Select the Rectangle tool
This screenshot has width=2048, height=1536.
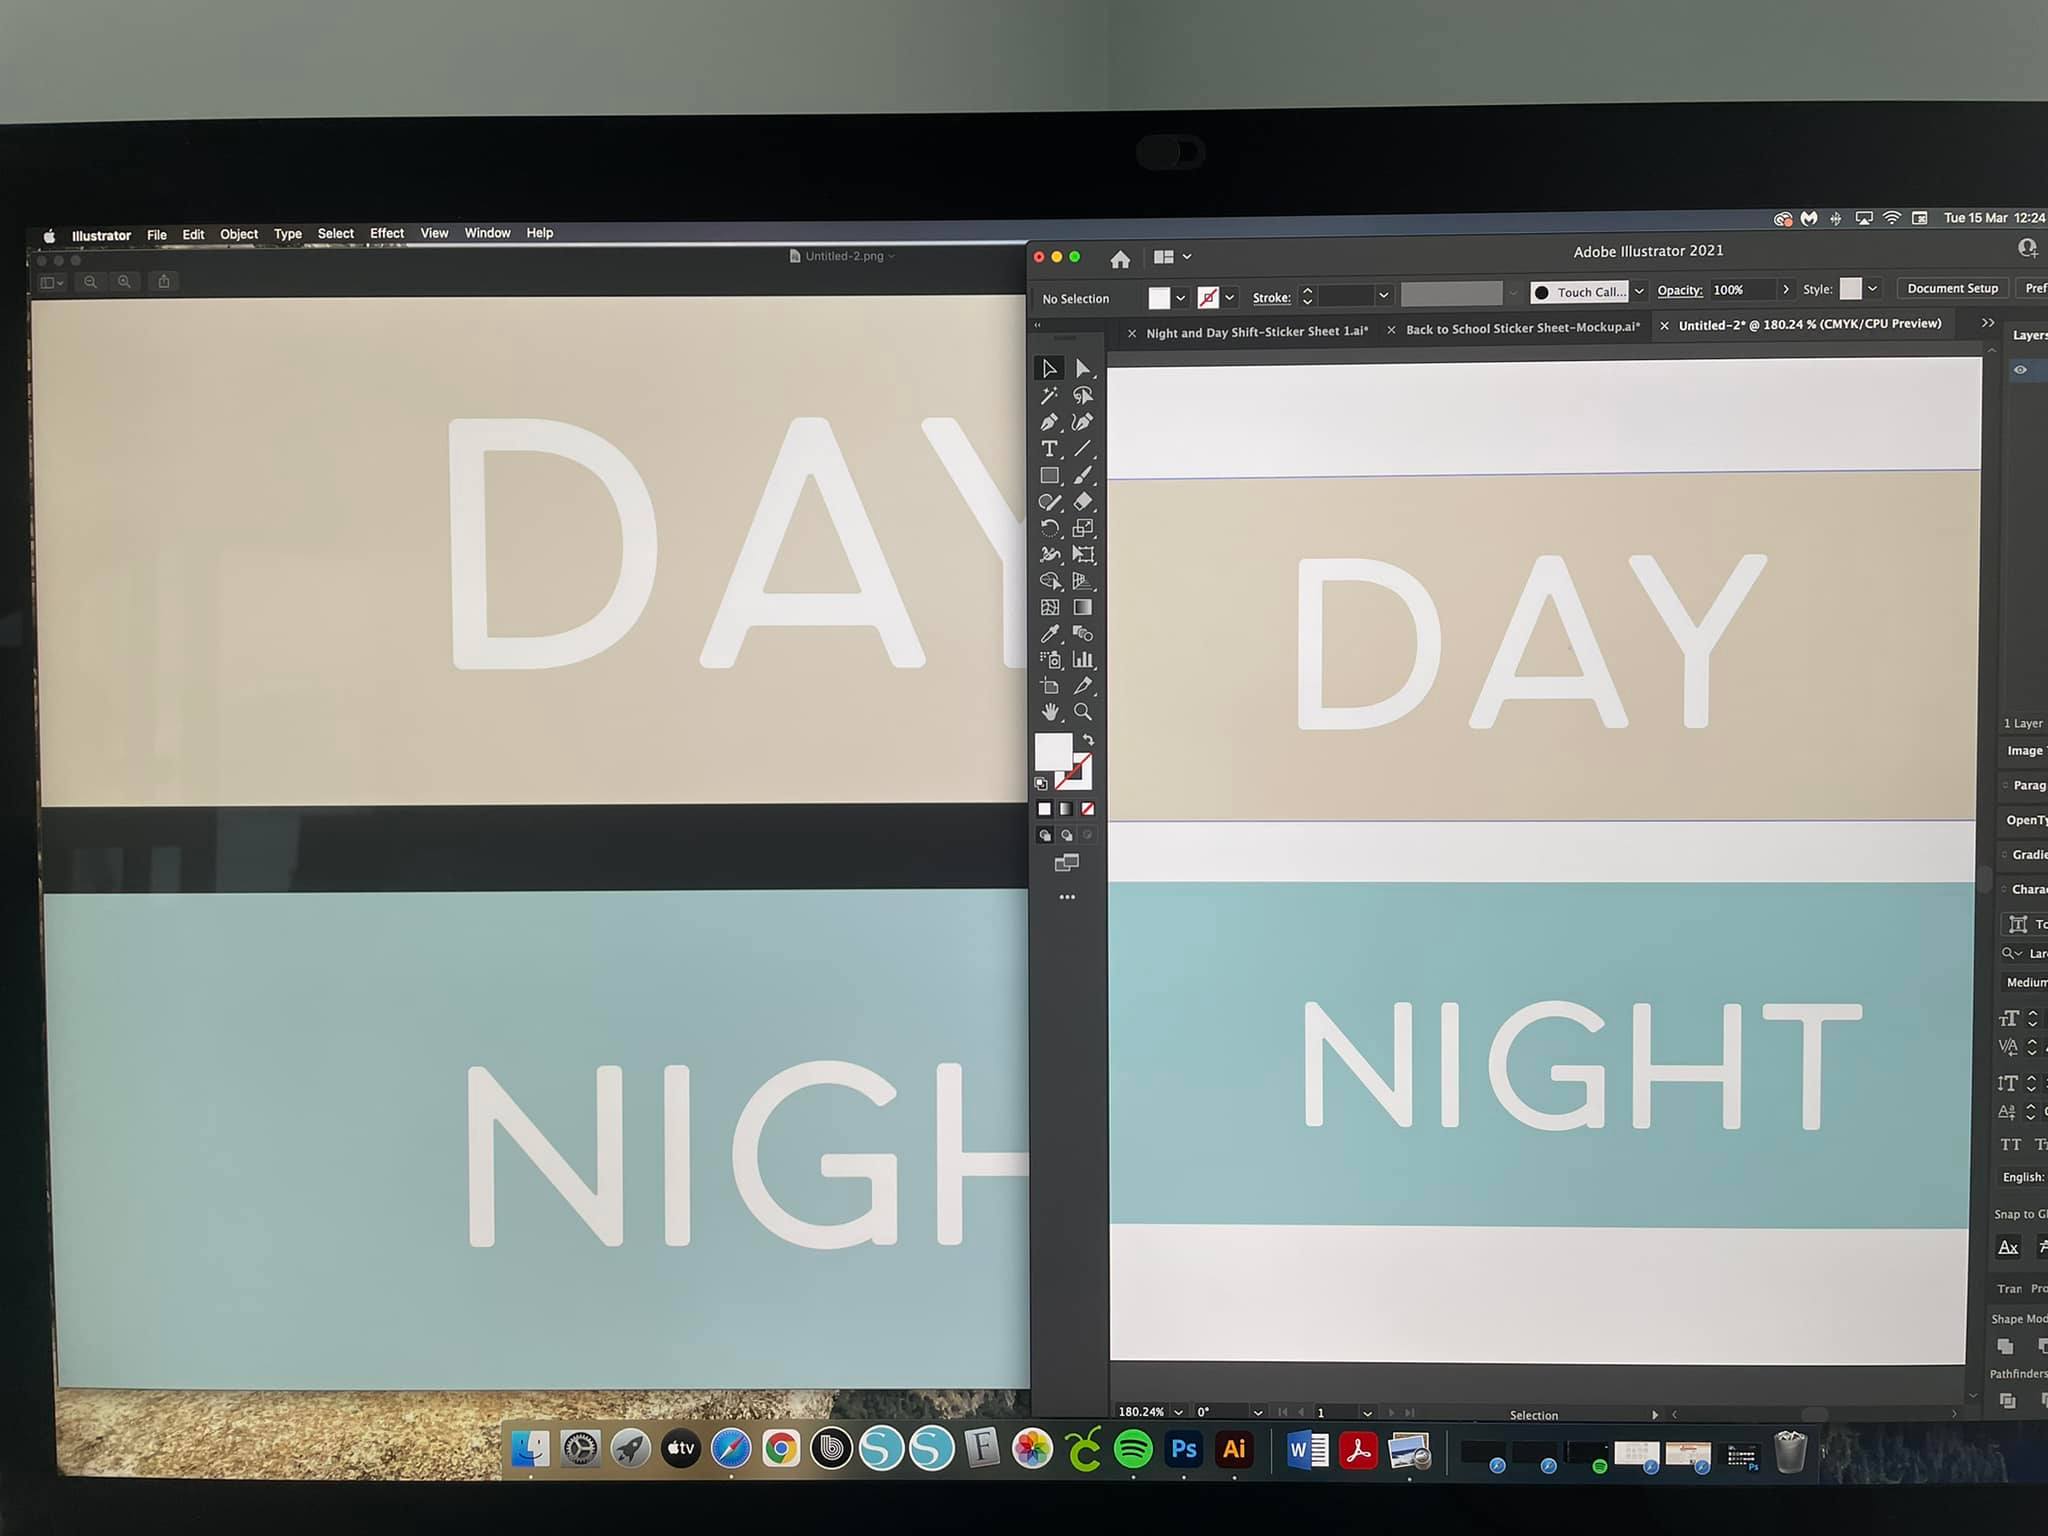pos(1049,476)
